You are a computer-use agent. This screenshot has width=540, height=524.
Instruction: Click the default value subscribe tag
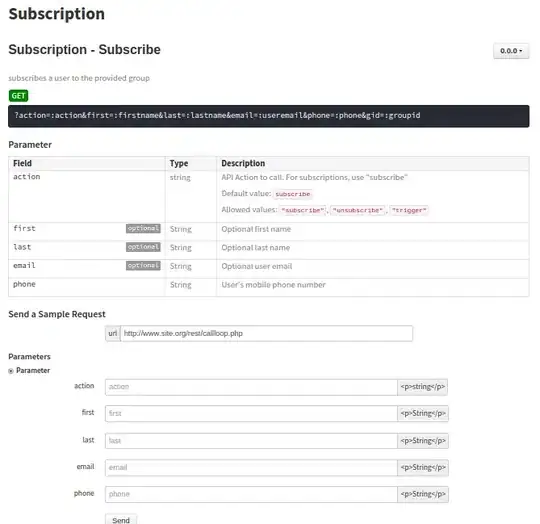click(x=293, y=194)
